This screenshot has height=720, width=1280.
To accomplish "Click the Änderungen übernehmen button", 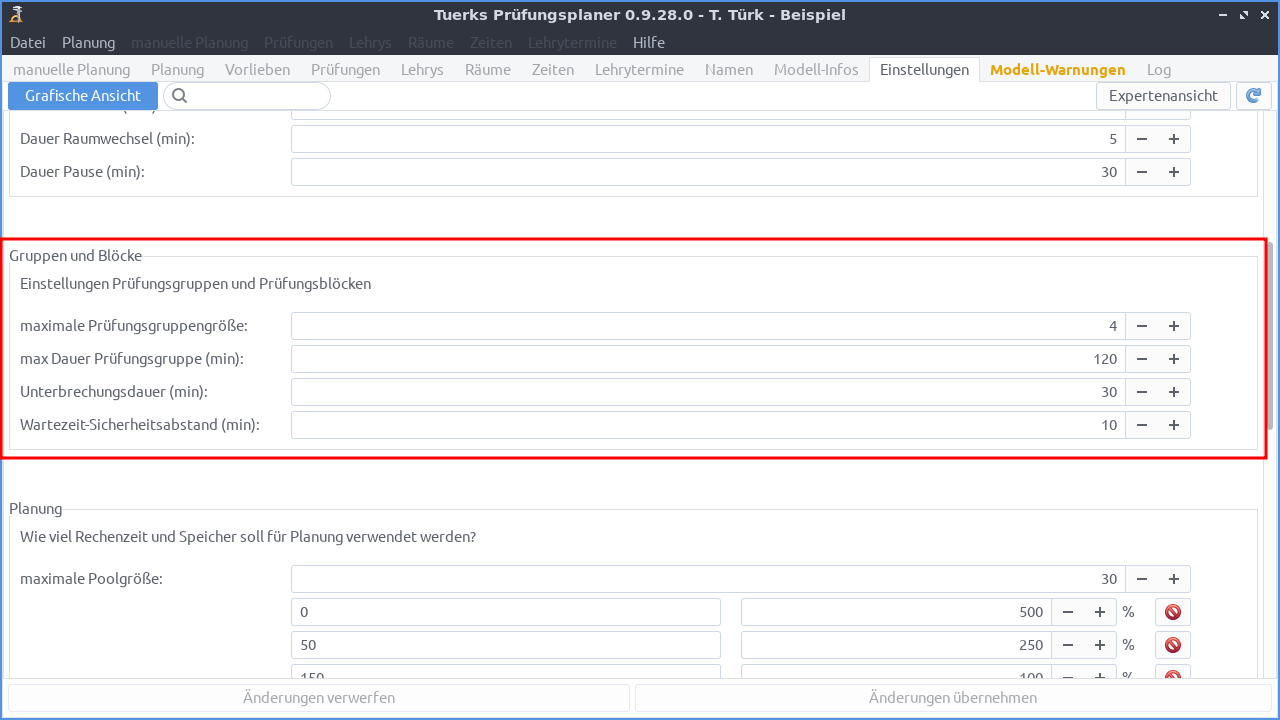I will (952, 697).
